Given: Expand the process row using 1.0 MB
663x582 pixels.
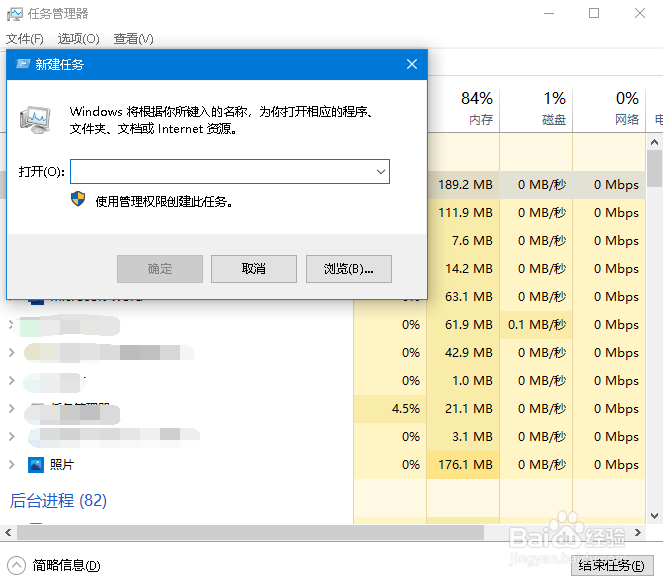Looking at the screenshot, I should (11, 380).
